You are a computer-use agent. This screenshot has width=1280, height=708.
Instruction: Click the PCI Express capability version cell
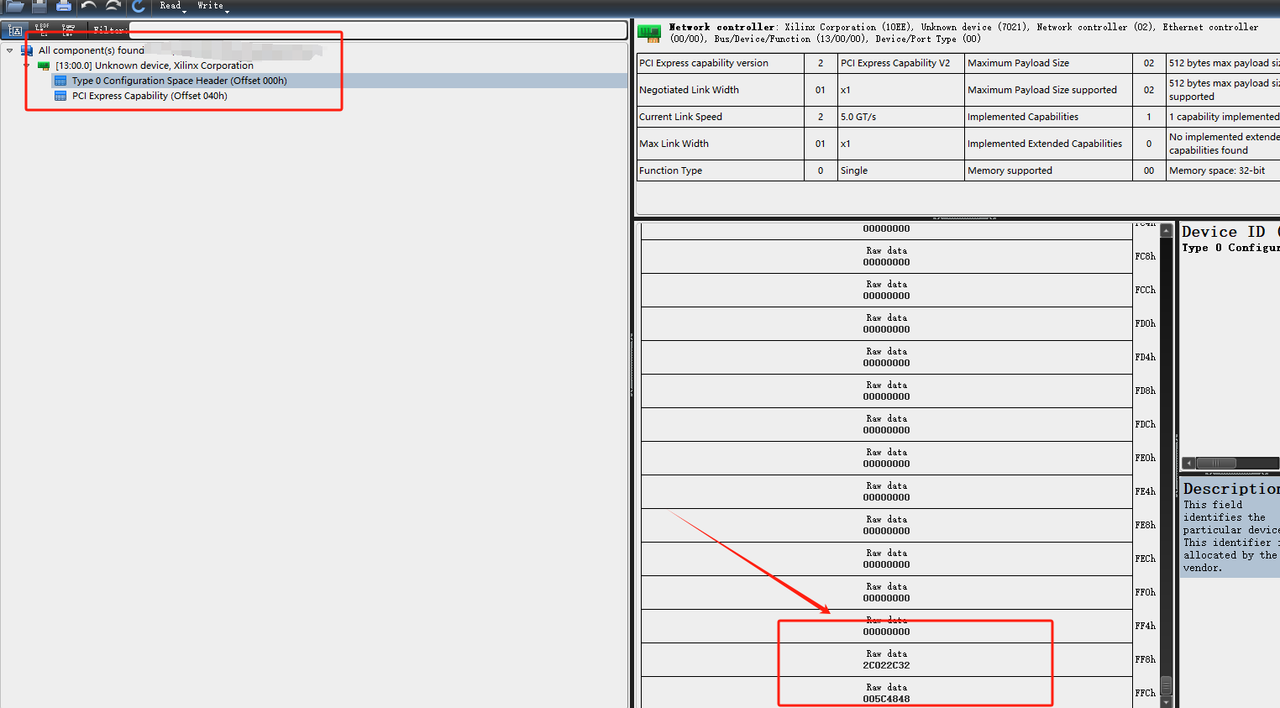pos(720,63)
